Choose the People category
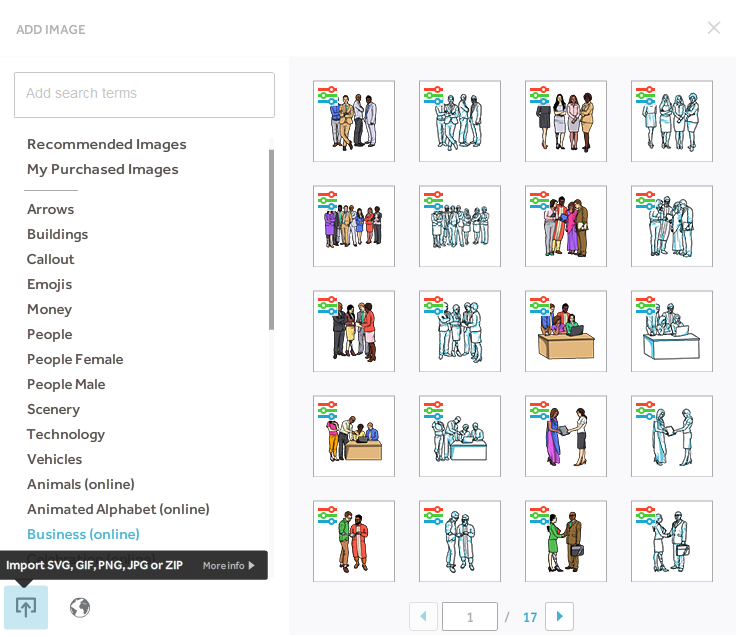This screenshot has width=737, height=637. (x=50, y=334)
